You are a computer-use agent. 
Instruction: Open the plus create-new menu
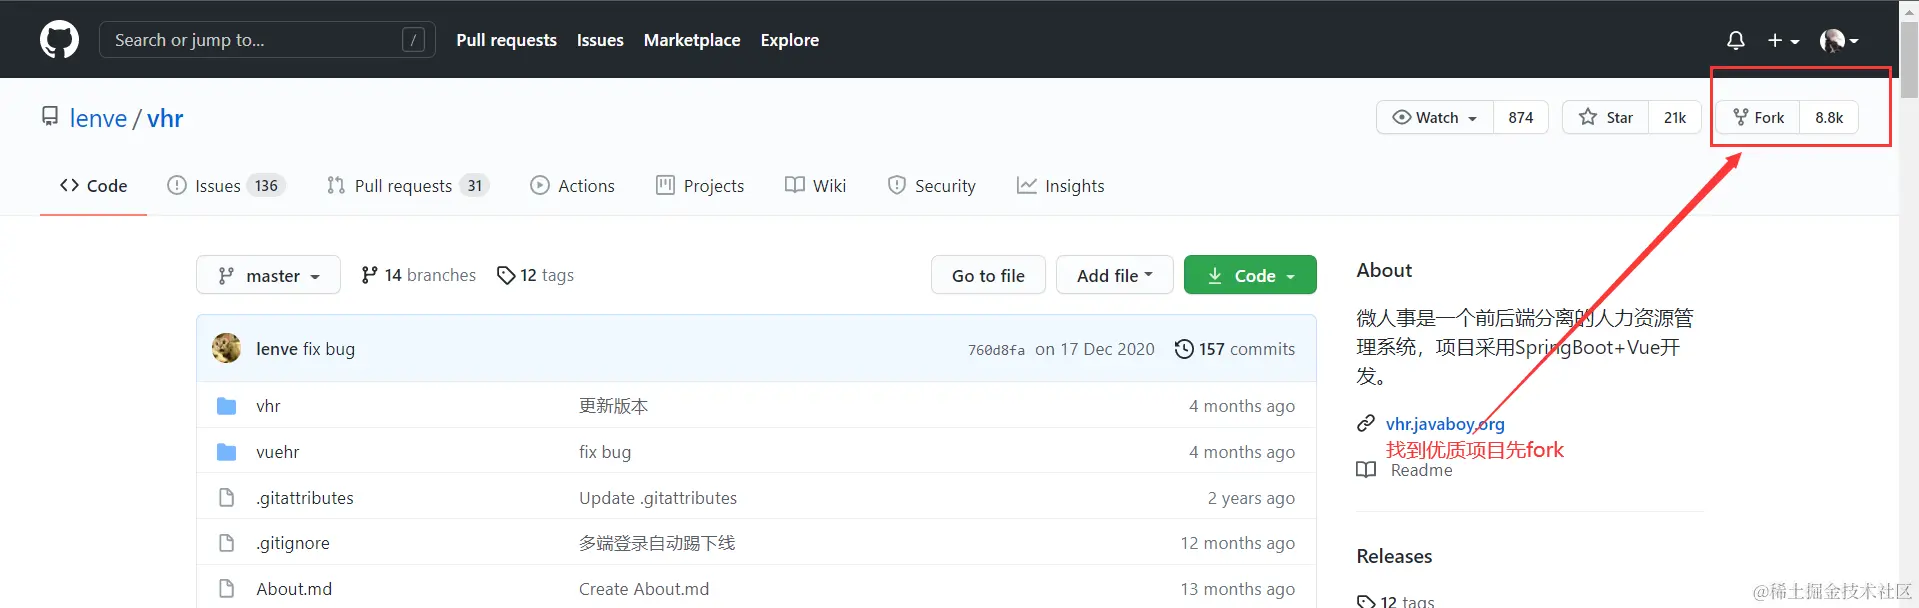1782,40
